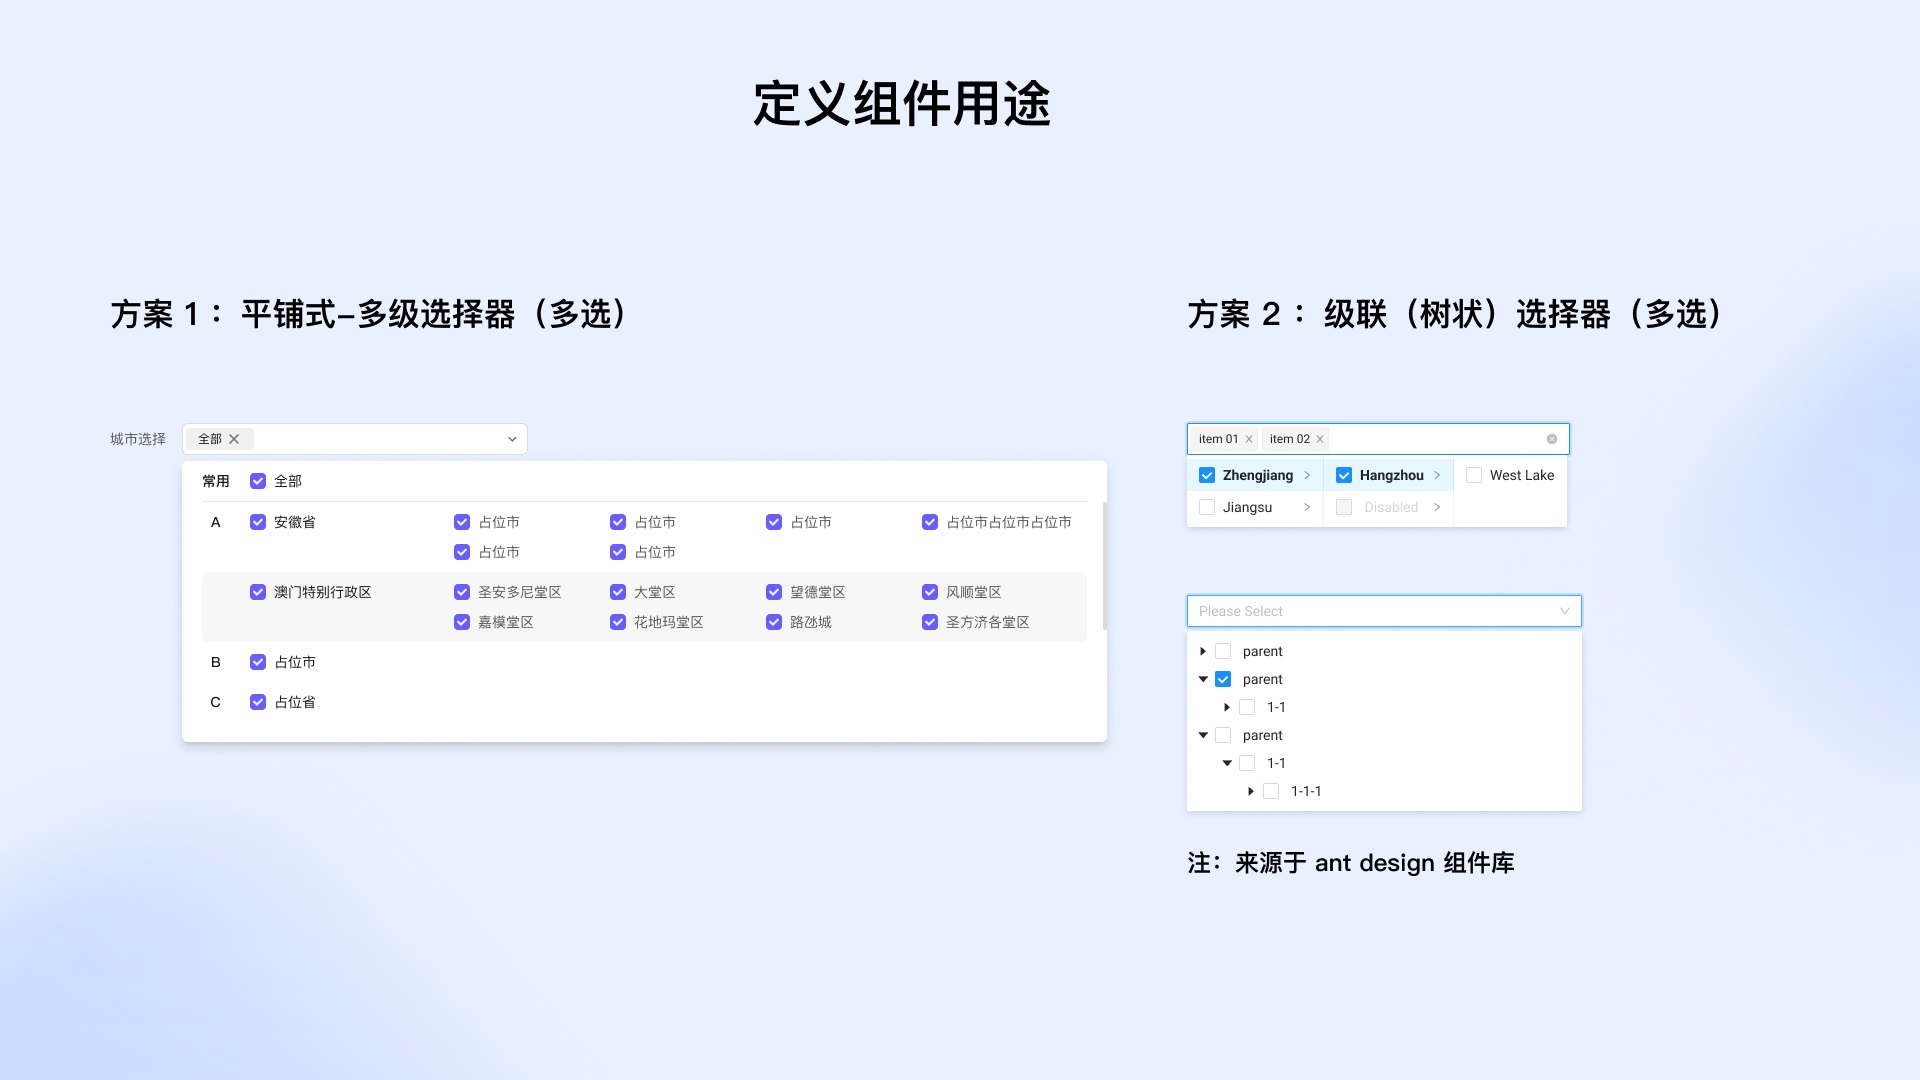The height and width of the screenshot is (1080, 1920).
Task: Click the Please Select input field
Action: tap(1383, 609)
